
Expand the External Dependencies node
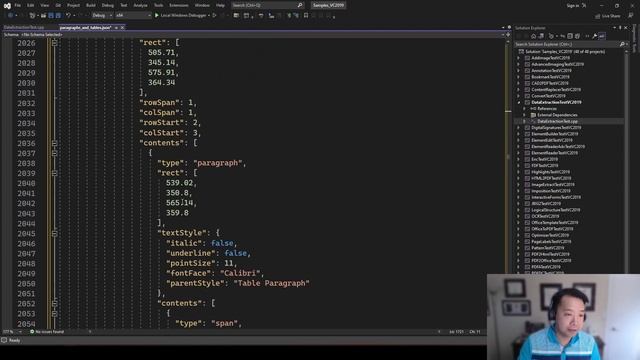click(524, 115)
